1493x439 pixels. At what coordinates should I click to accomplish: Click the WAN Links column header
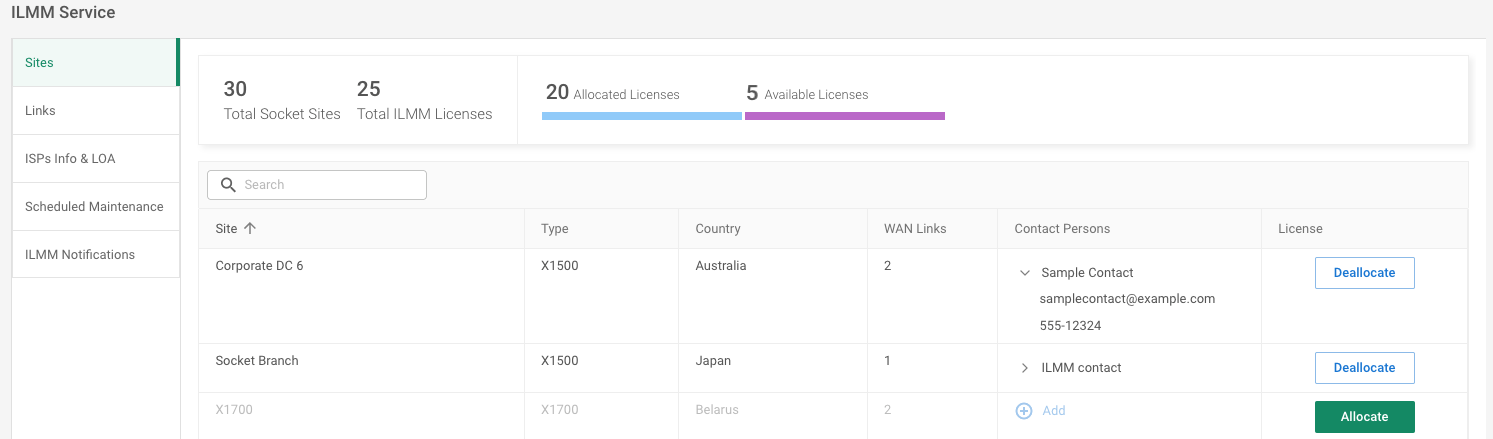(914, 229)
